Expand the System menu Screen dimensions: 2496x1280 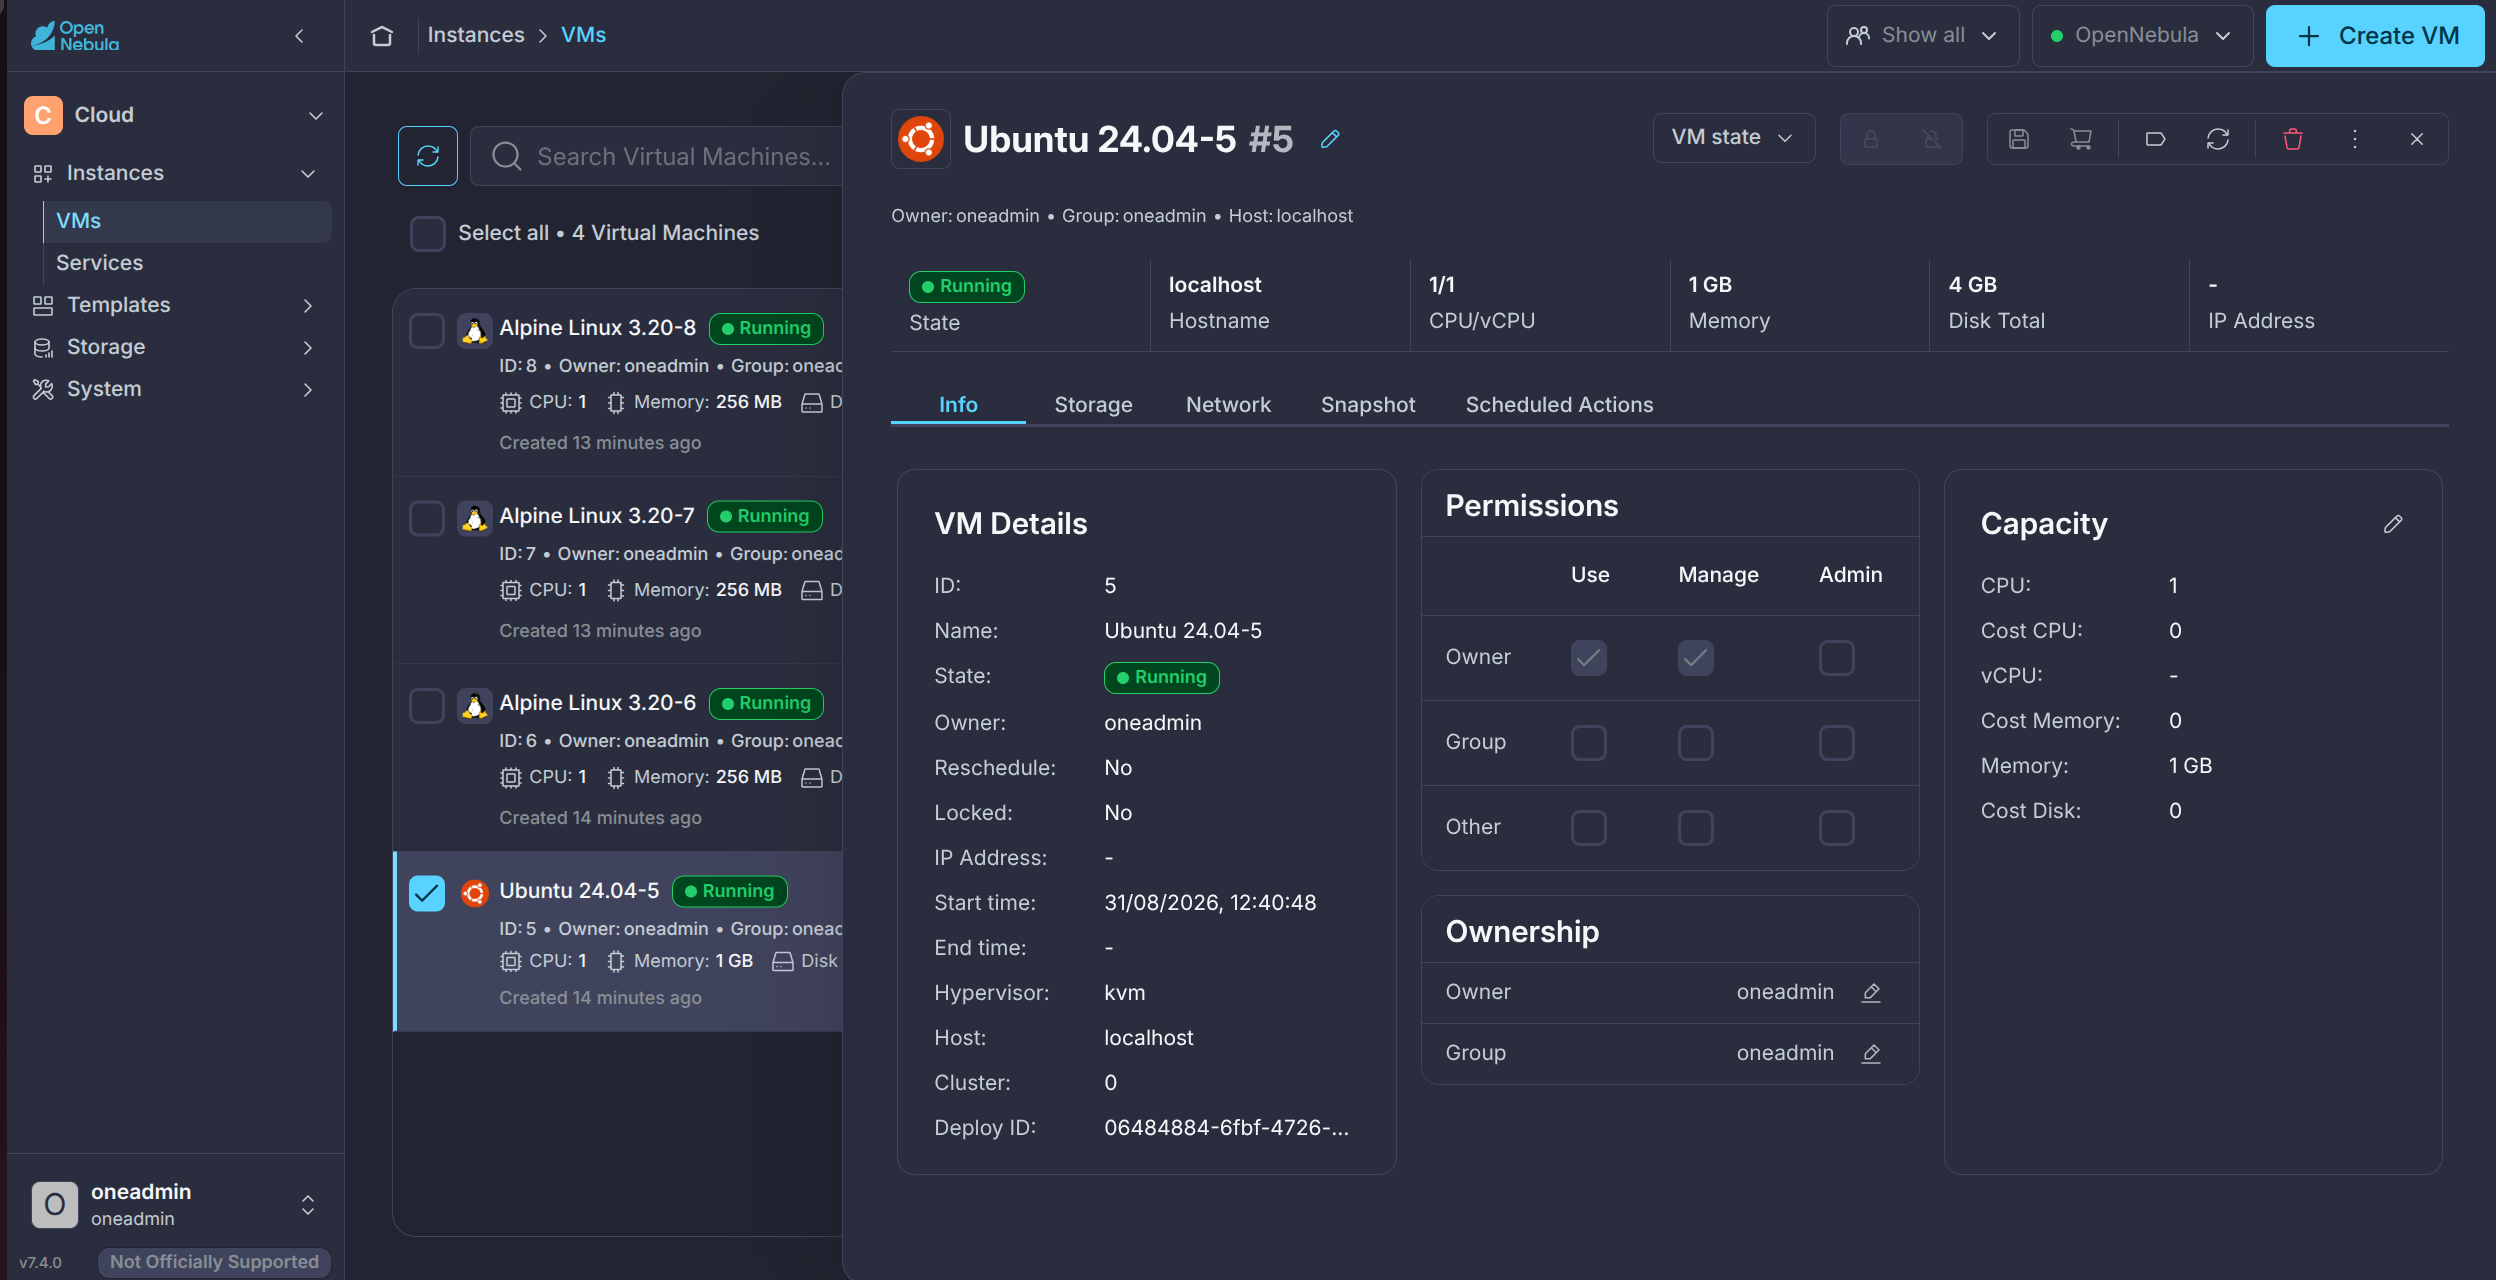click(308, 390)
